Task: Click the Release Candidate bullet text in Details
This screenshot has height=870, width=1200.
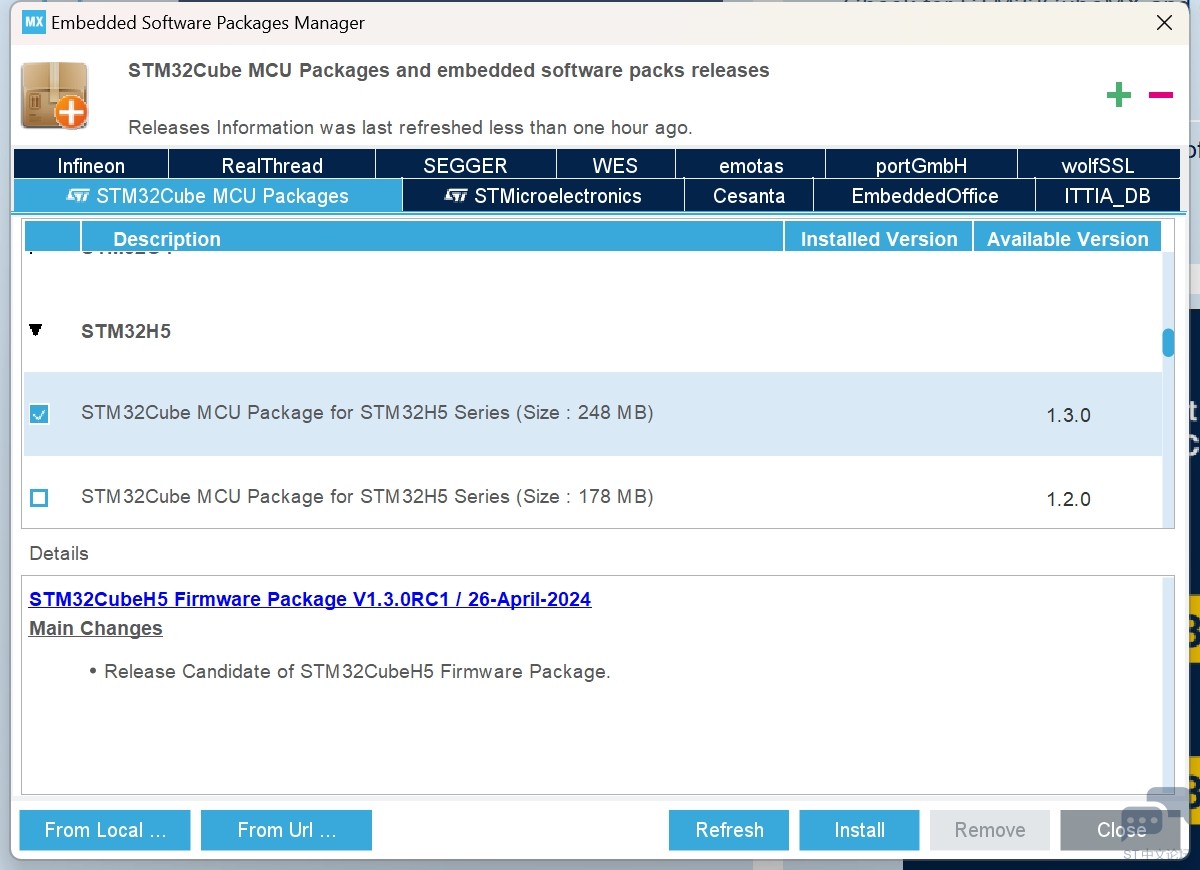Action: (x=357, y=671)
